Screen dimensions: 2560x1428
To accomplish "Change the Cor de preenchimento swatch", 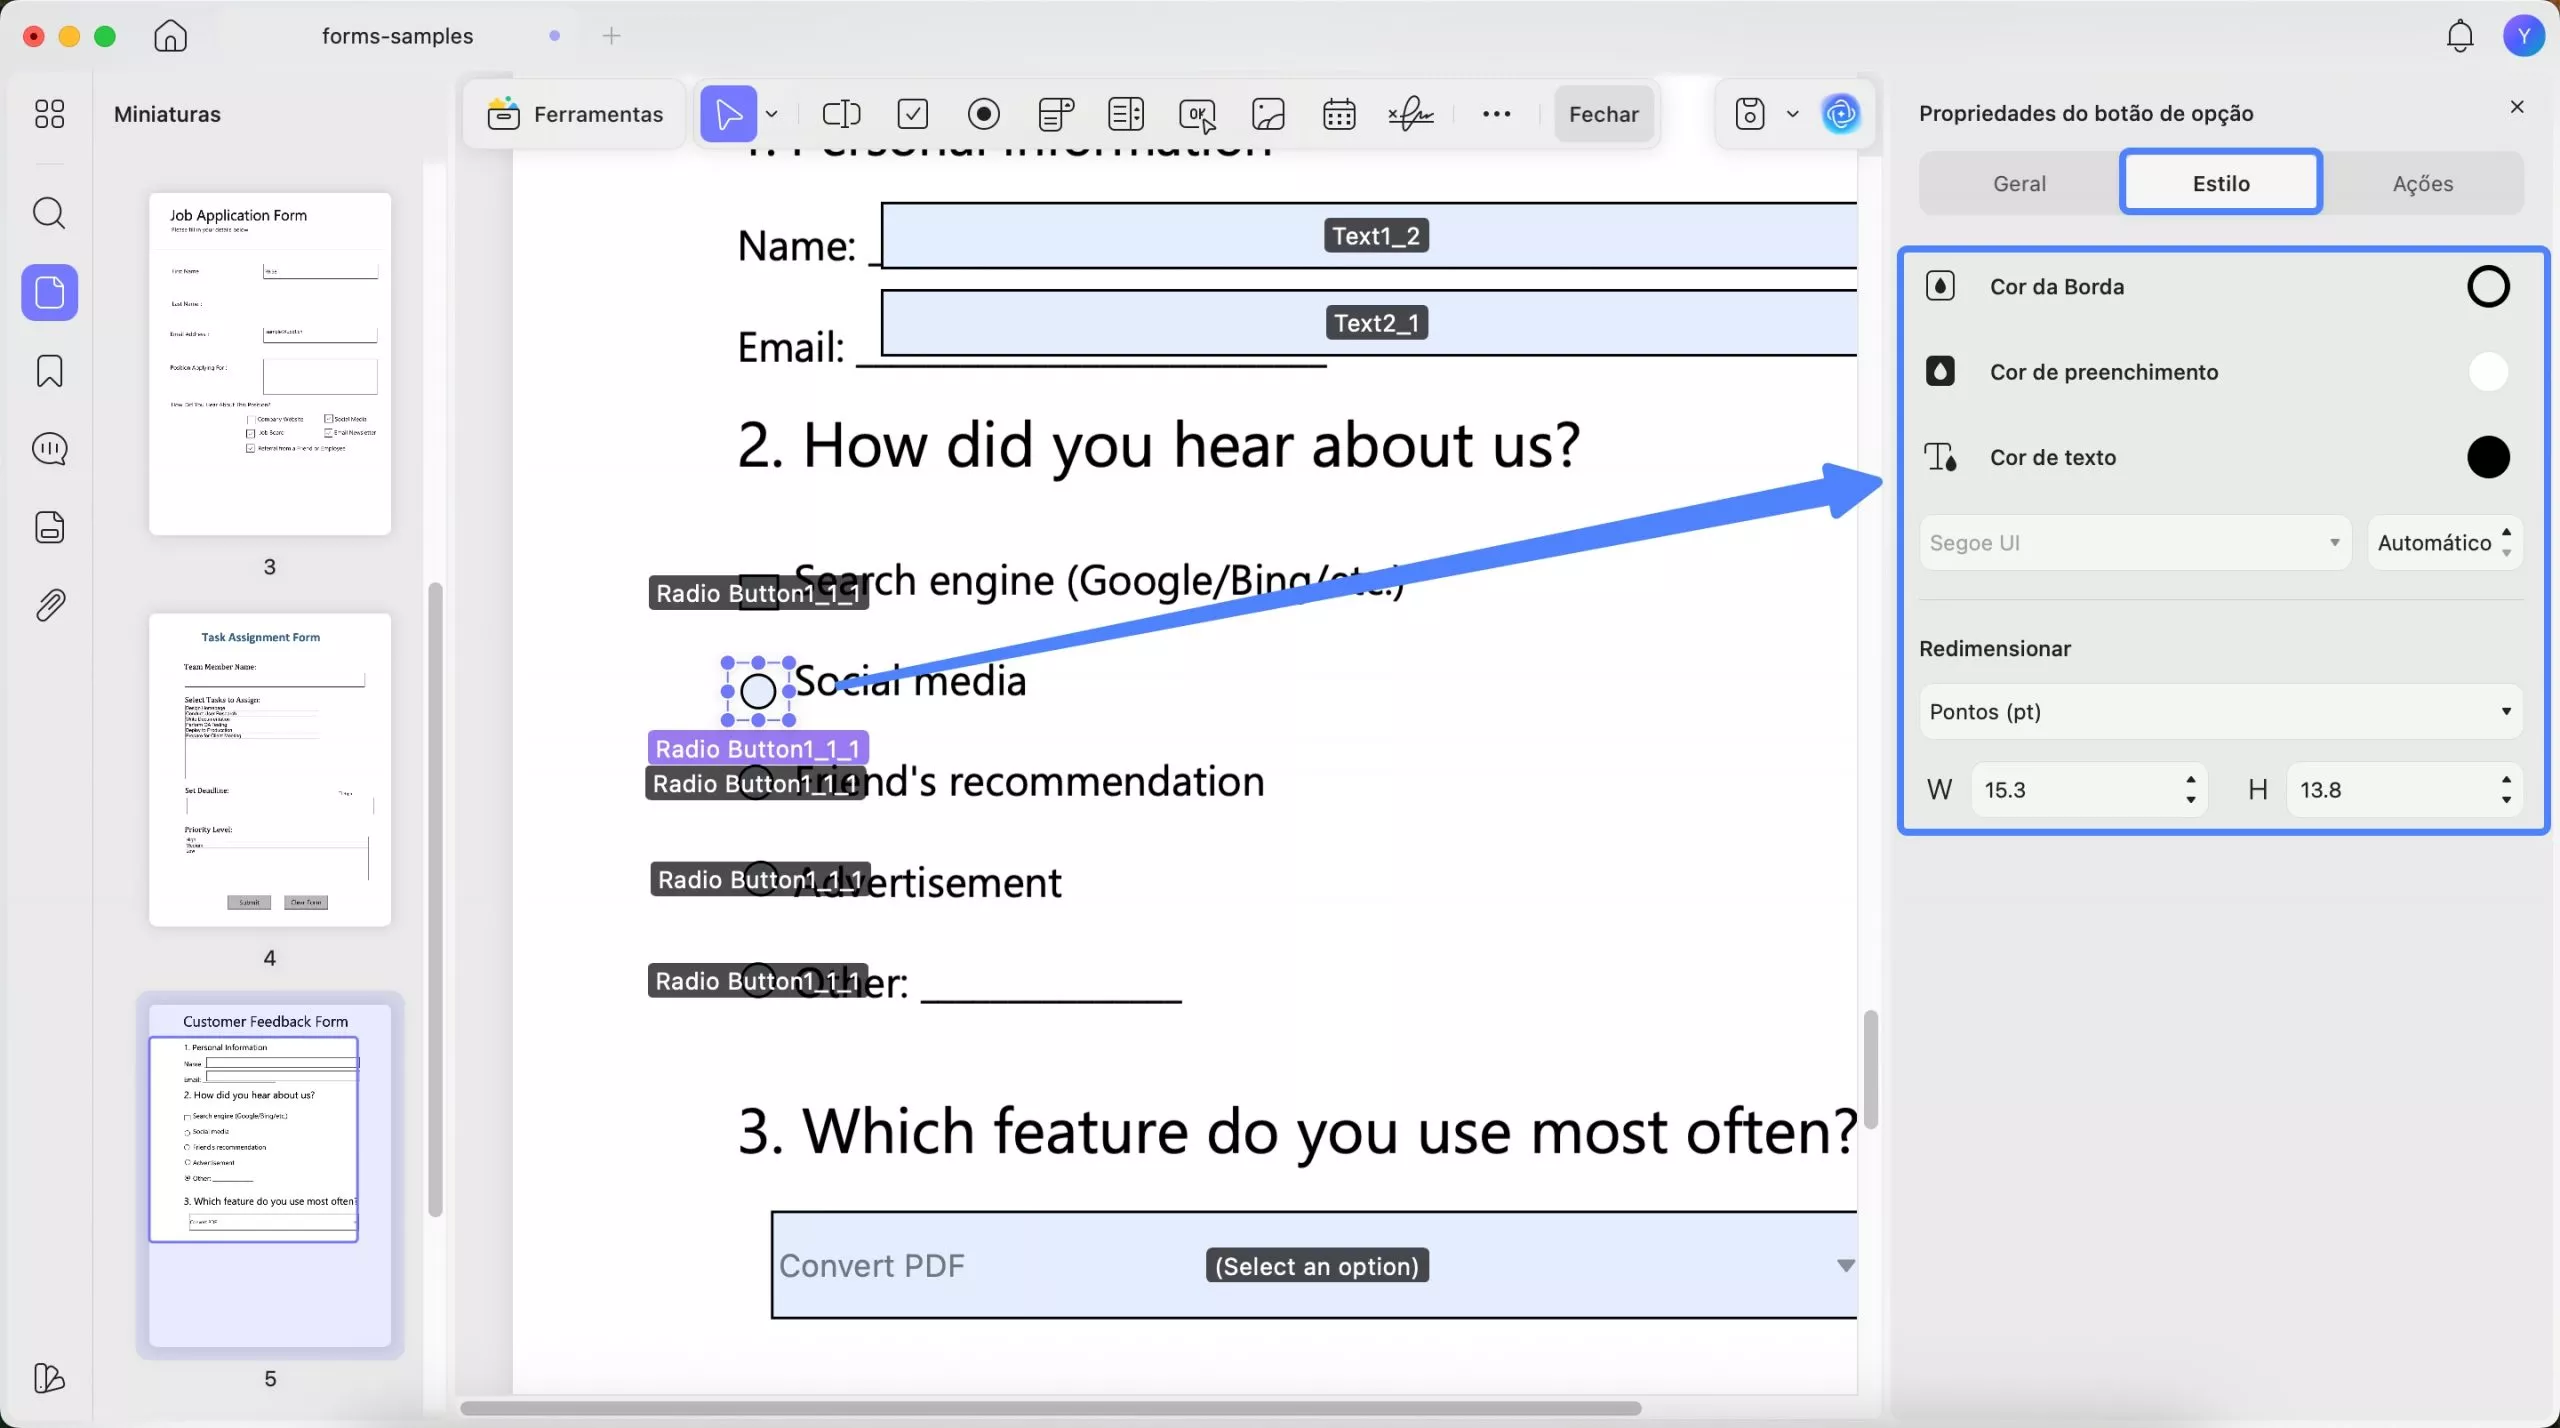I will (x=2488, y=372).
